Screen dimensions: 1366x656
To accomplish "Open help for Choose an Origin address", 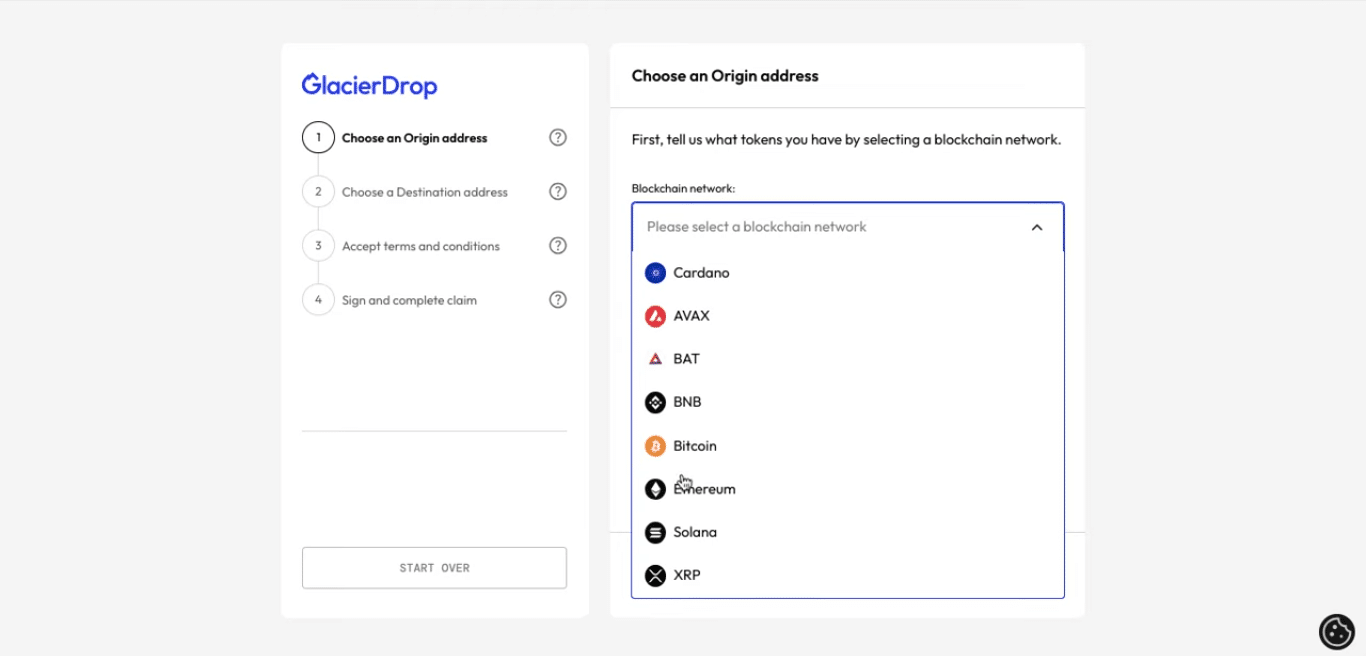I will 558,138.
